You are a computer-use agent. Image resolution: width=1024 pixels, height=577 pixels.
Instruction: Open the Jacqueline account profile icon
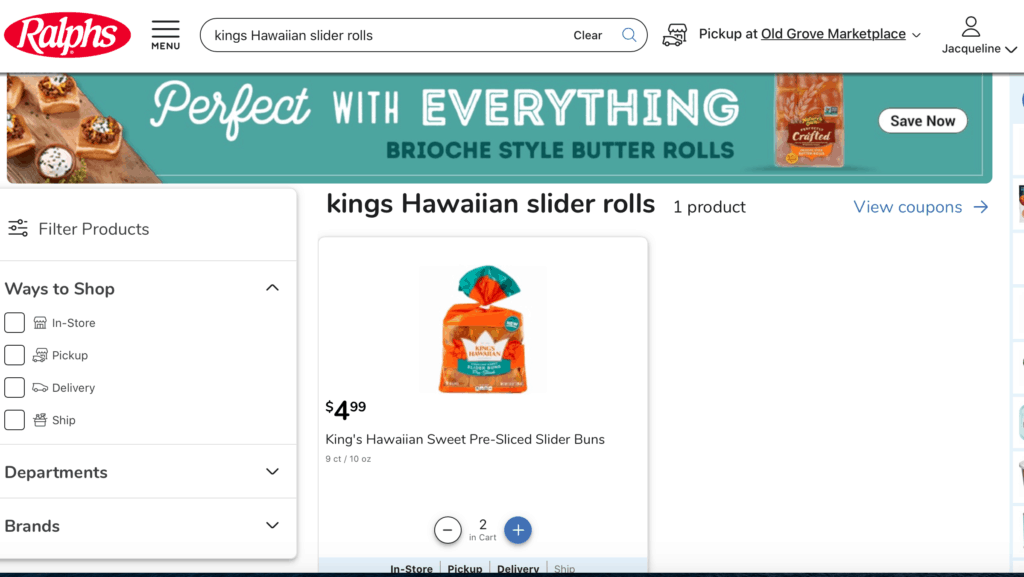970,27
